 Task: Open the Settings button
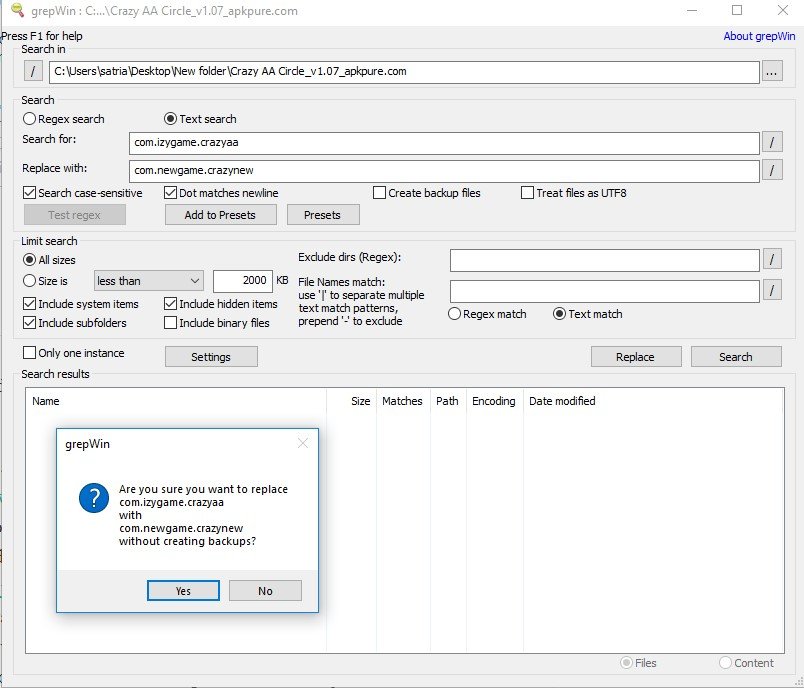click(211, 357)
